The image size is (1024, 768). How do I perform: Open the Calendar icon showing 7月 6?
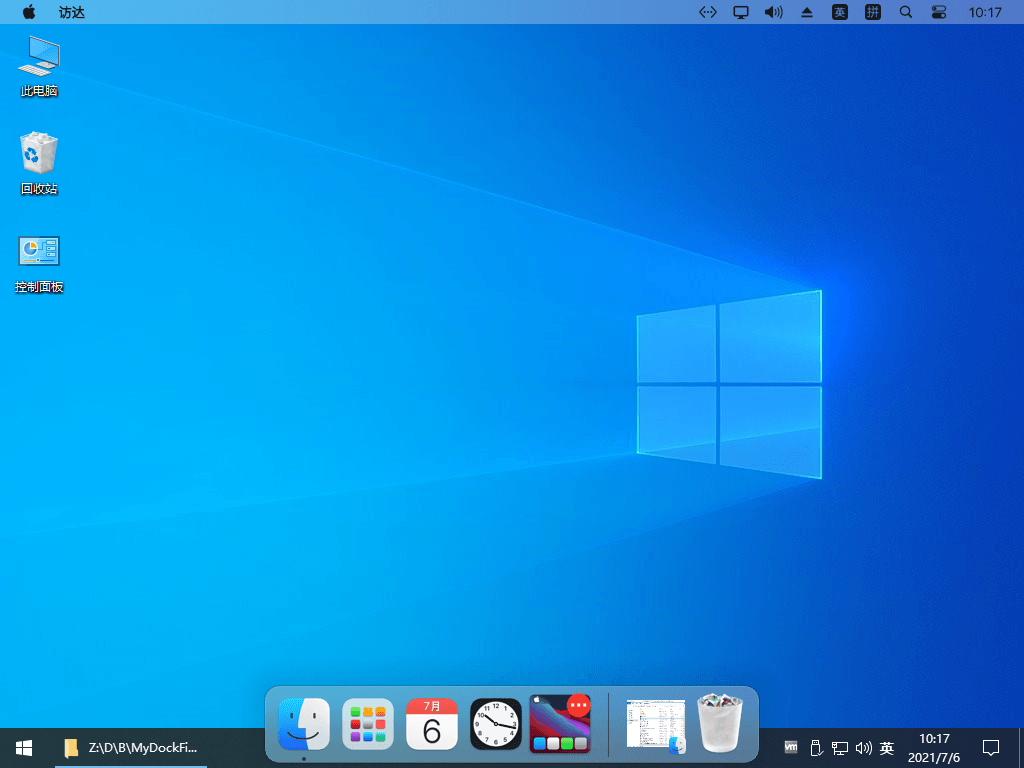click(432, 724)
